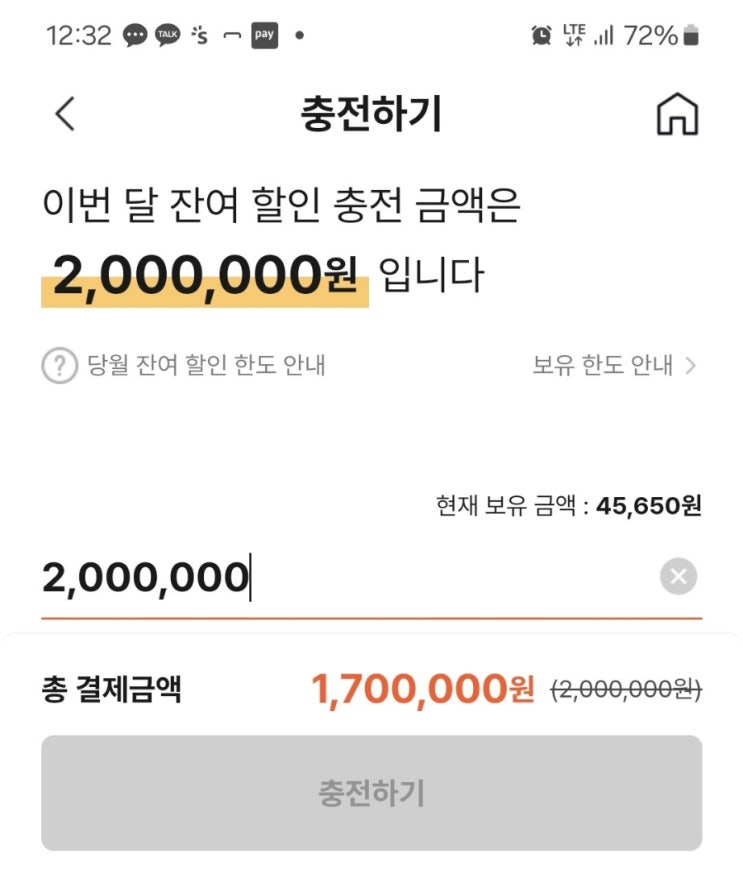Select the highlighted 2,000,000원 amount text

click(205, 276)
